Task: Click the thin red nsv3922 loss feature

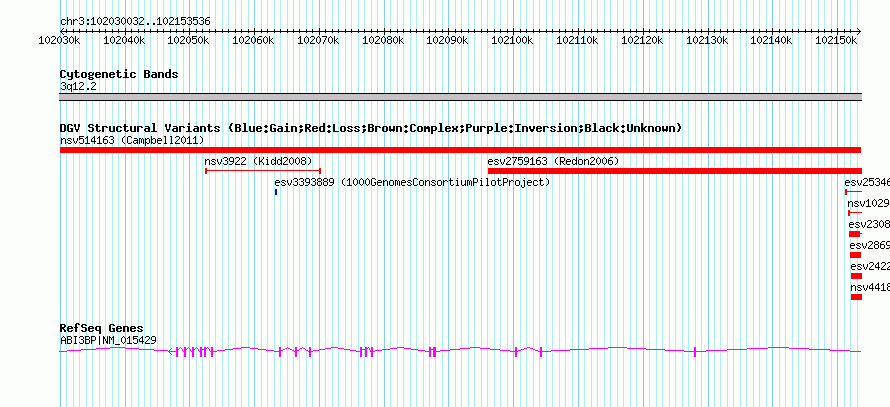Action: click(263, 170)
